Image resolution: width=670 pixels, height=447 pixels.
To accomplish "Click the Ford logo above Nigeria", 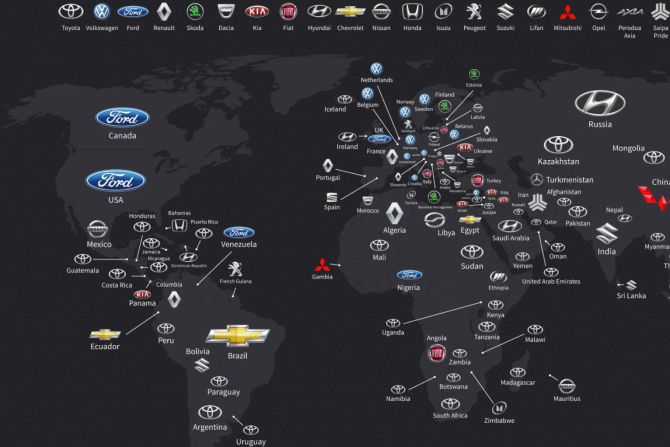I will pyautogui.click(x=409, y=275).
